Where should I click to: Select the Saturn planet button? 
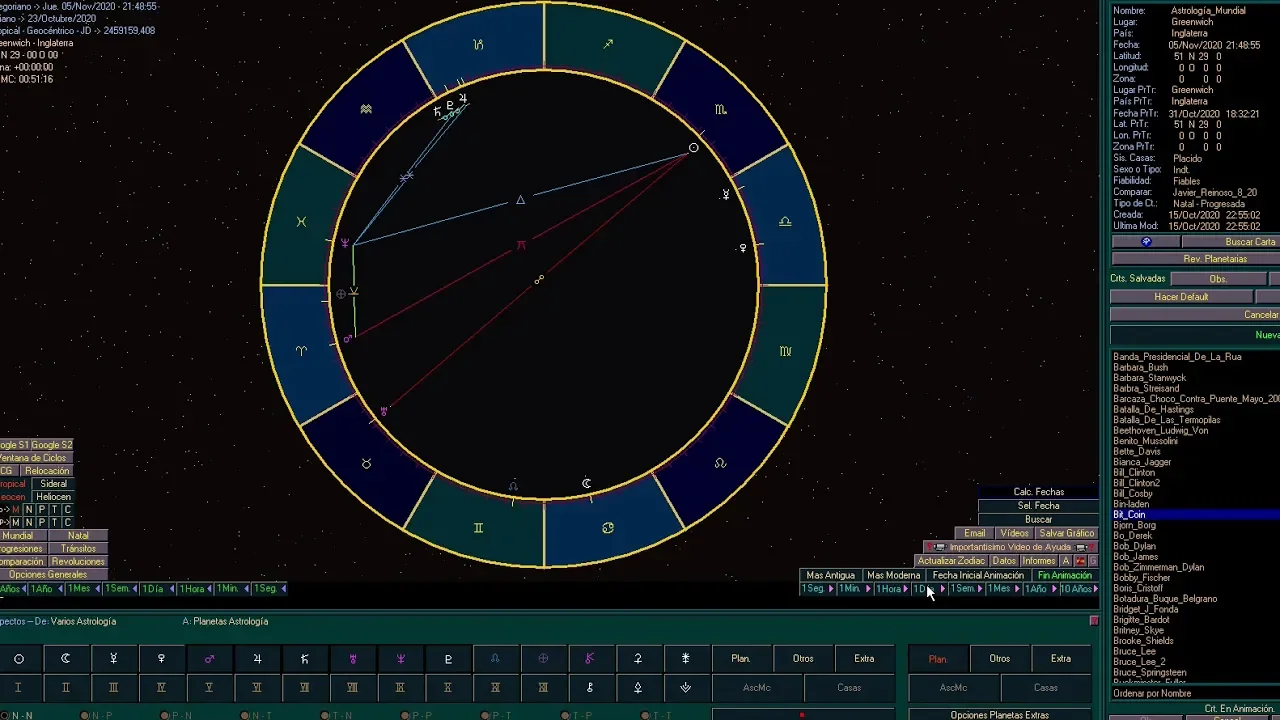(x=305, y=659)
